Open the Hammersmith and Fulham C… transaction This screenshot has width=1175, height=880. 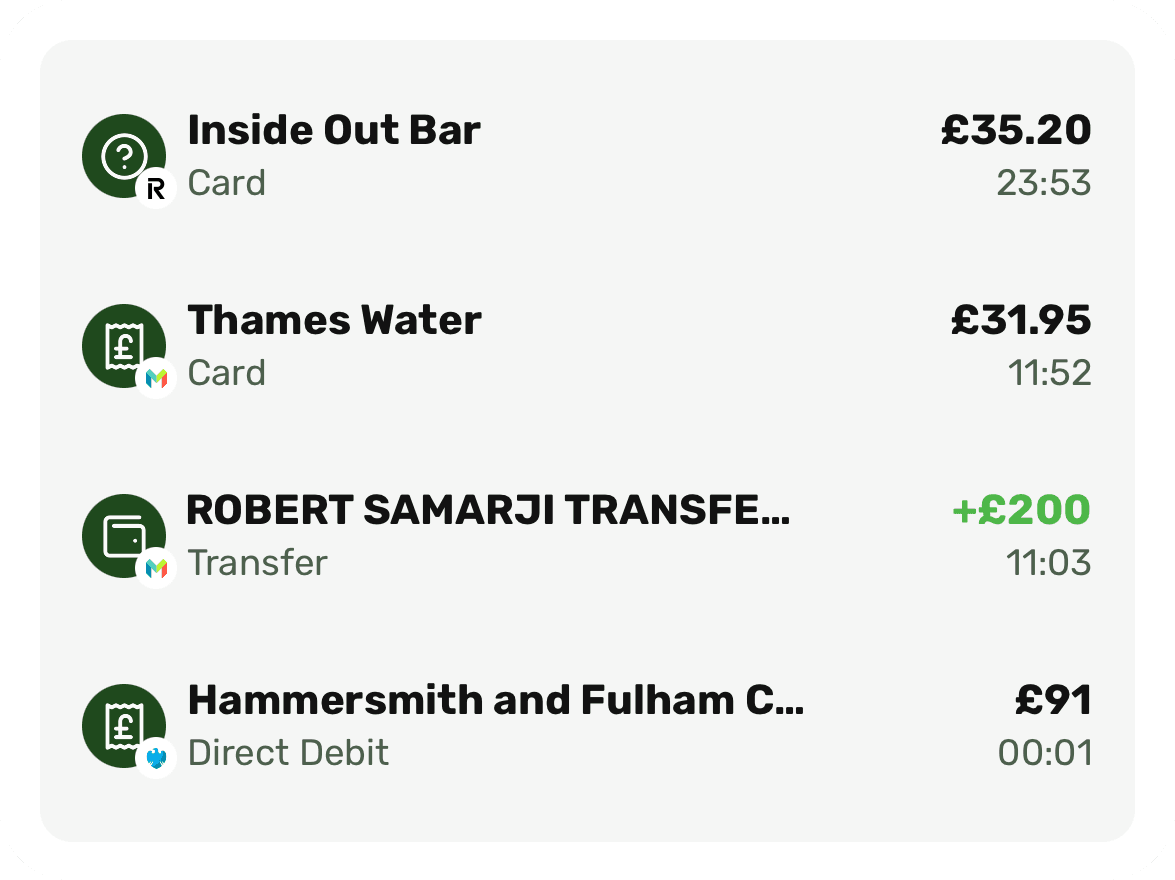[495, 701]
